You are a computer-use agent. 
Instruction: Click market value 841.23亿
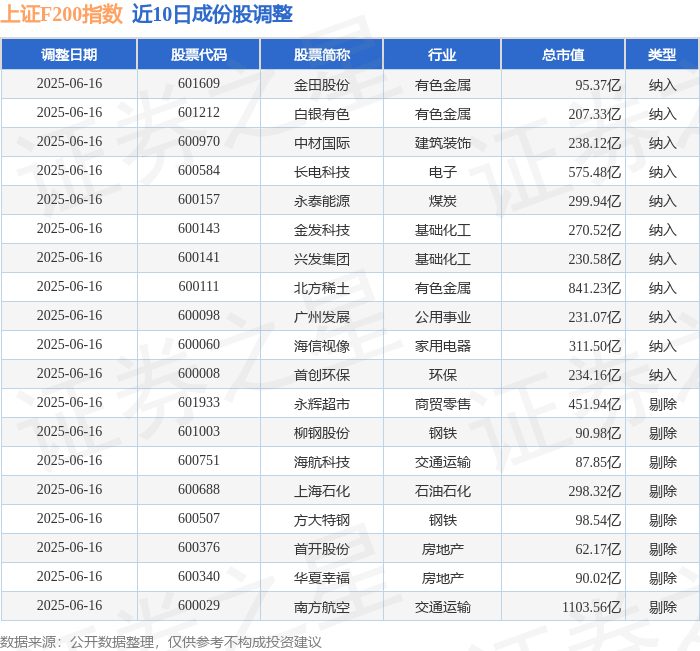click(595, 288)
